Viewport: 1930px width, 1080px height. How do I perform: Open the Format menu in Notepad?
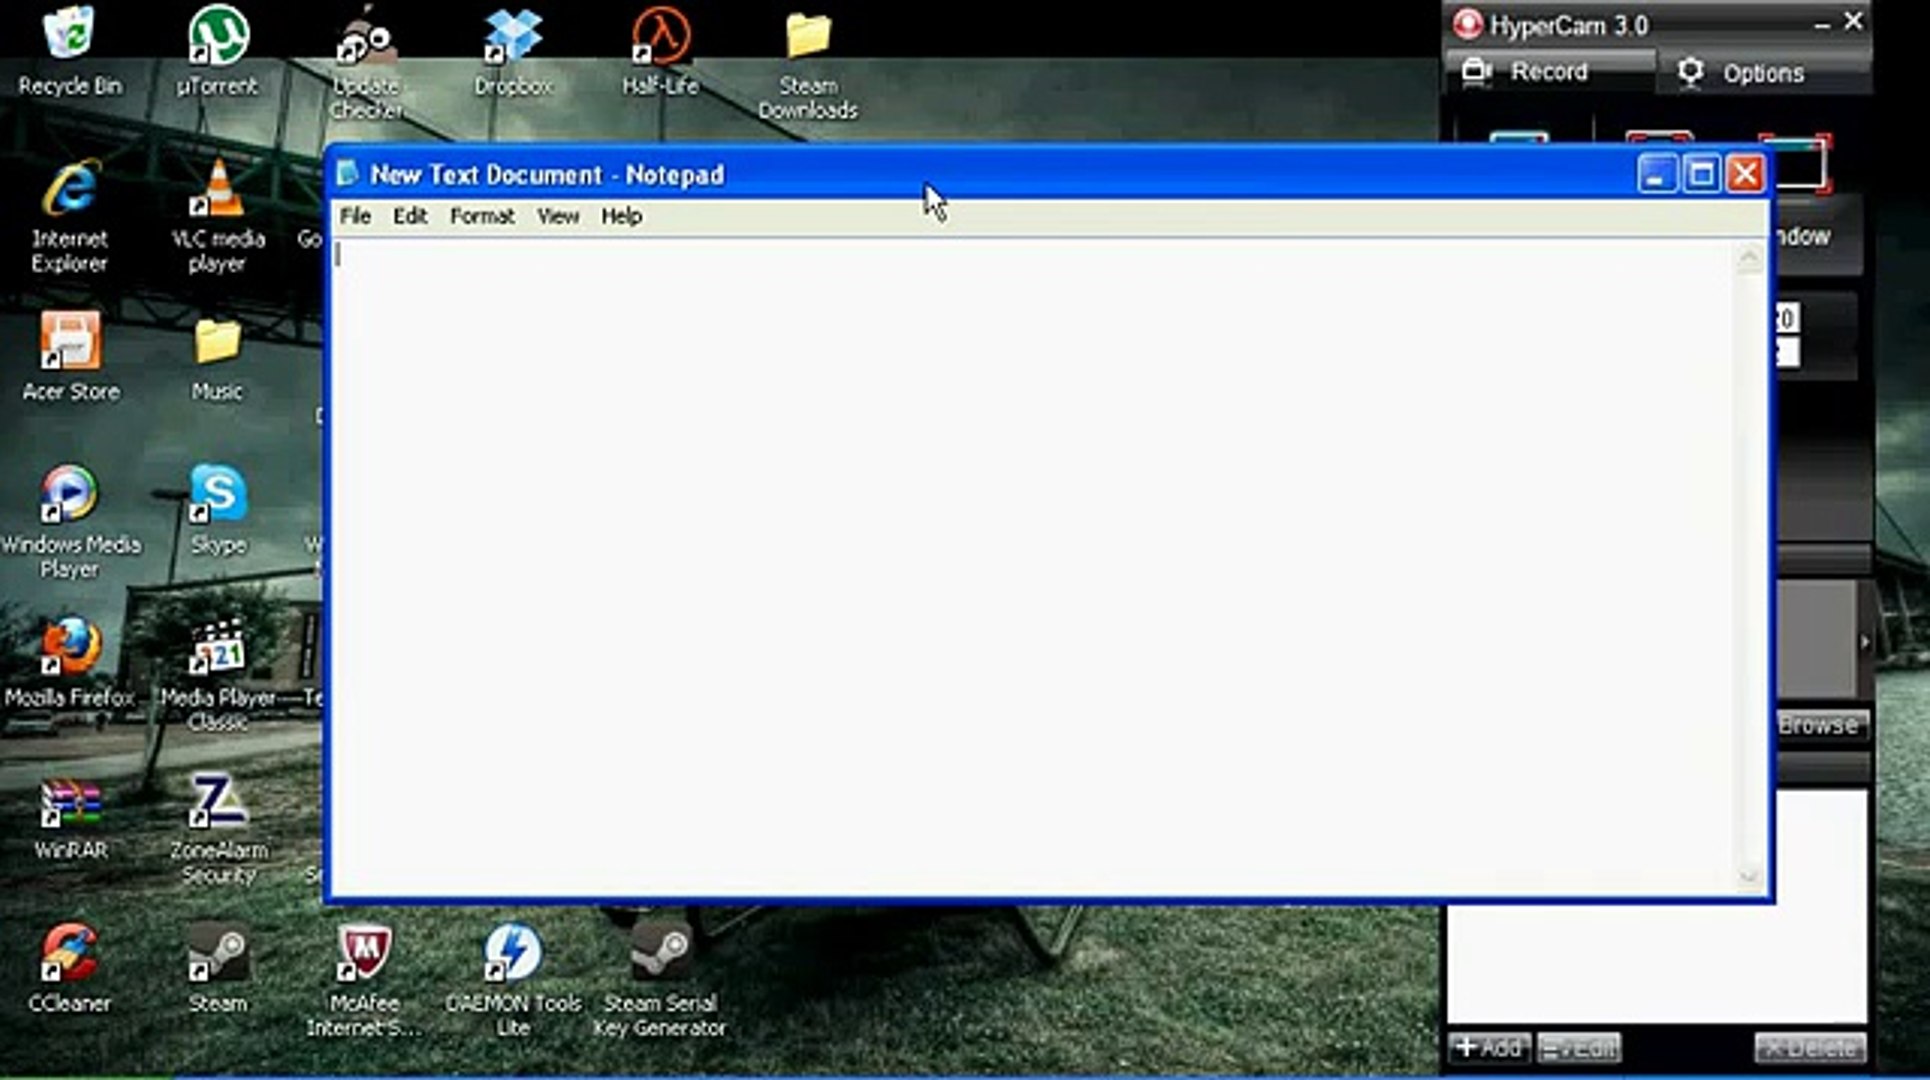click(x=481, y=216)
